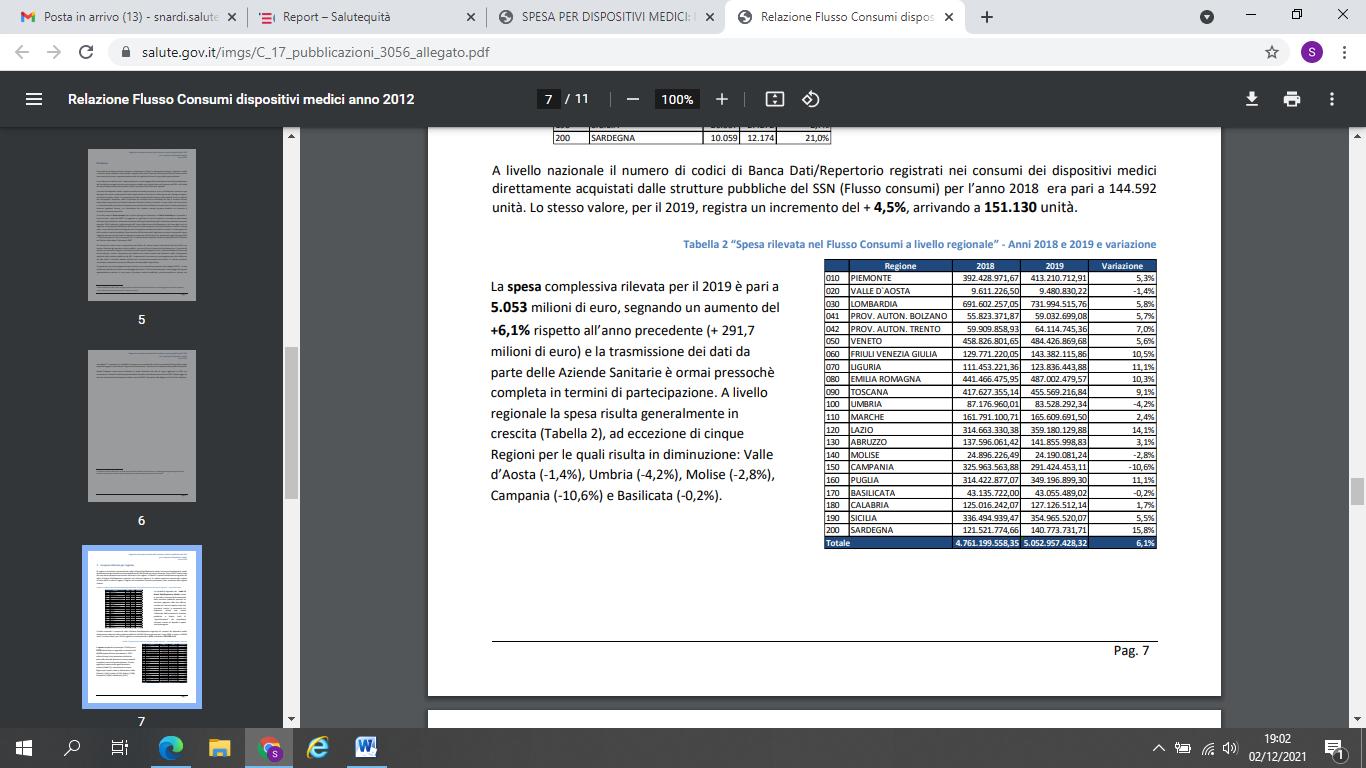
Task: Click the Tabella 2 caption text
Action: pos(919,244)
